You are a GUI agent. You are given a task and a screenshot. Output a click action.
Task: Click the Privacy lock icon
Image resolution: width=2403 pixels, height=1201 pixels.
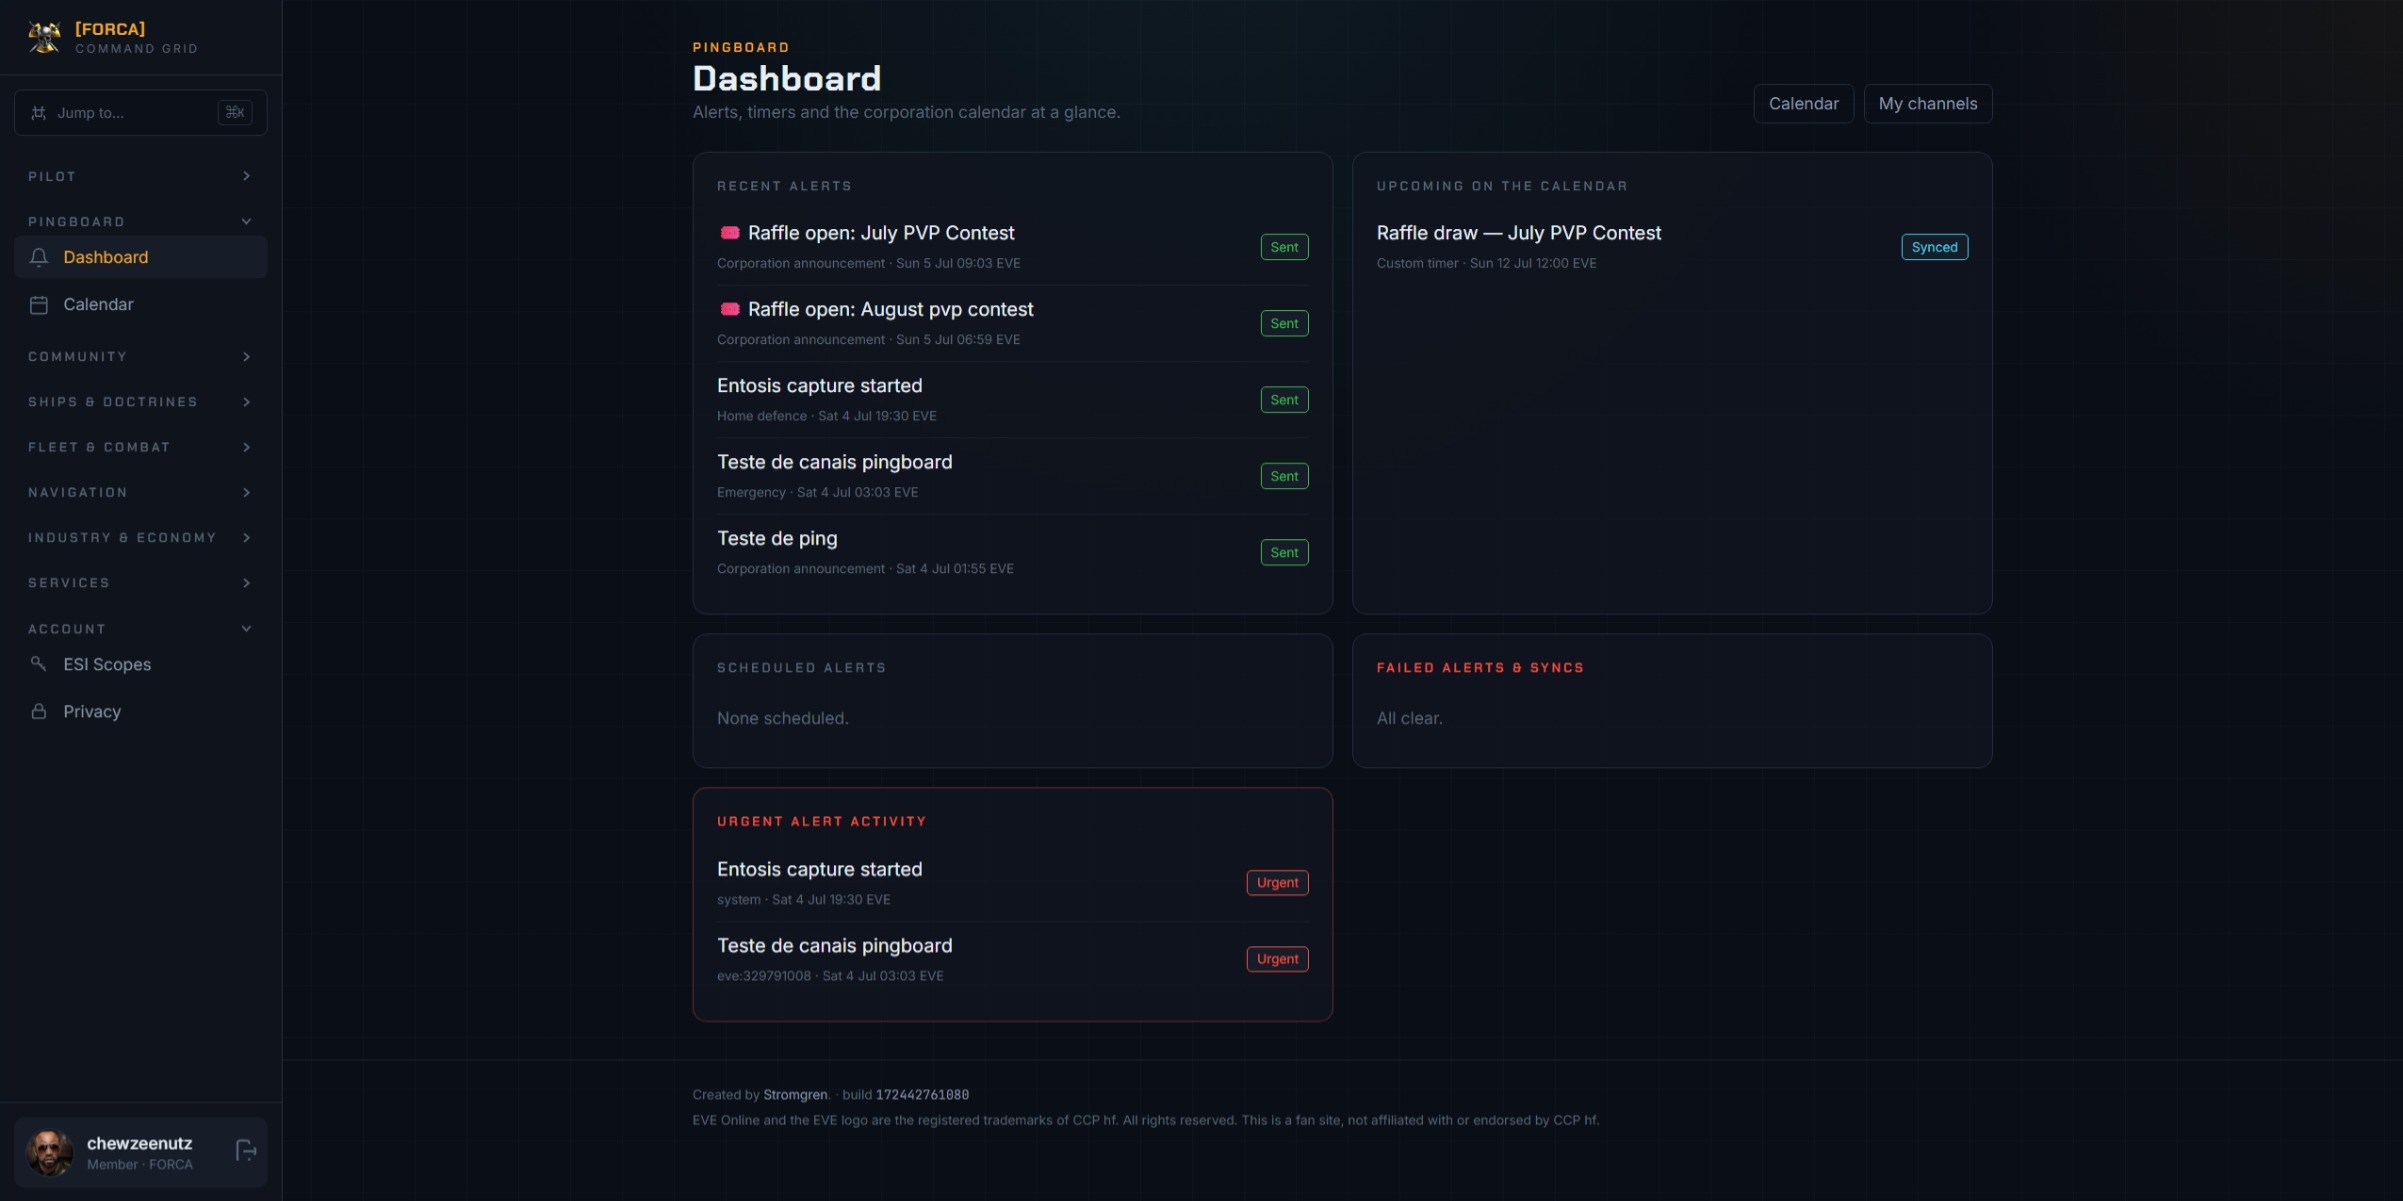(x=39, y=711)
